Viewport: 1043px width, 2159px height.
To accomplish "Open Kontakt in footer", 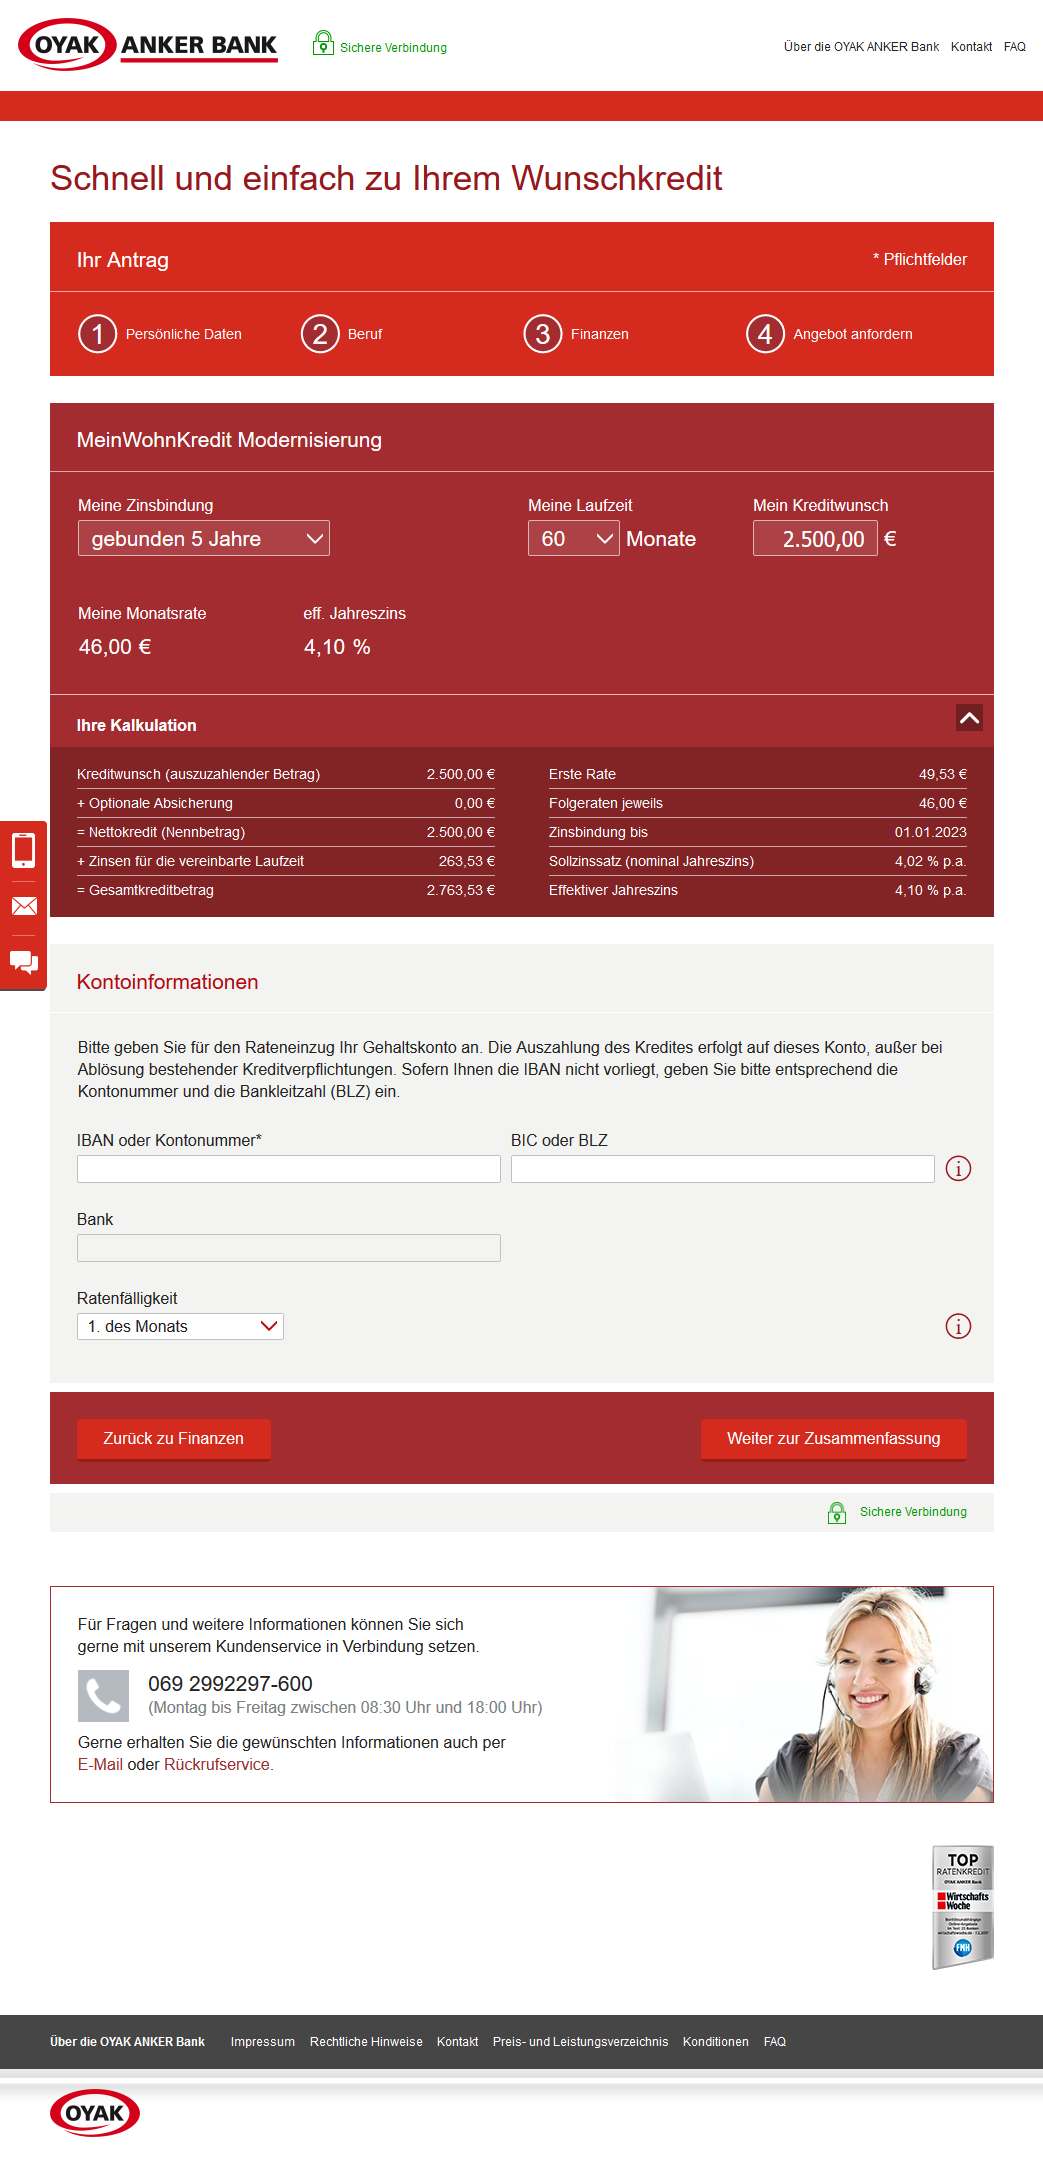I will click(457, 2042).
